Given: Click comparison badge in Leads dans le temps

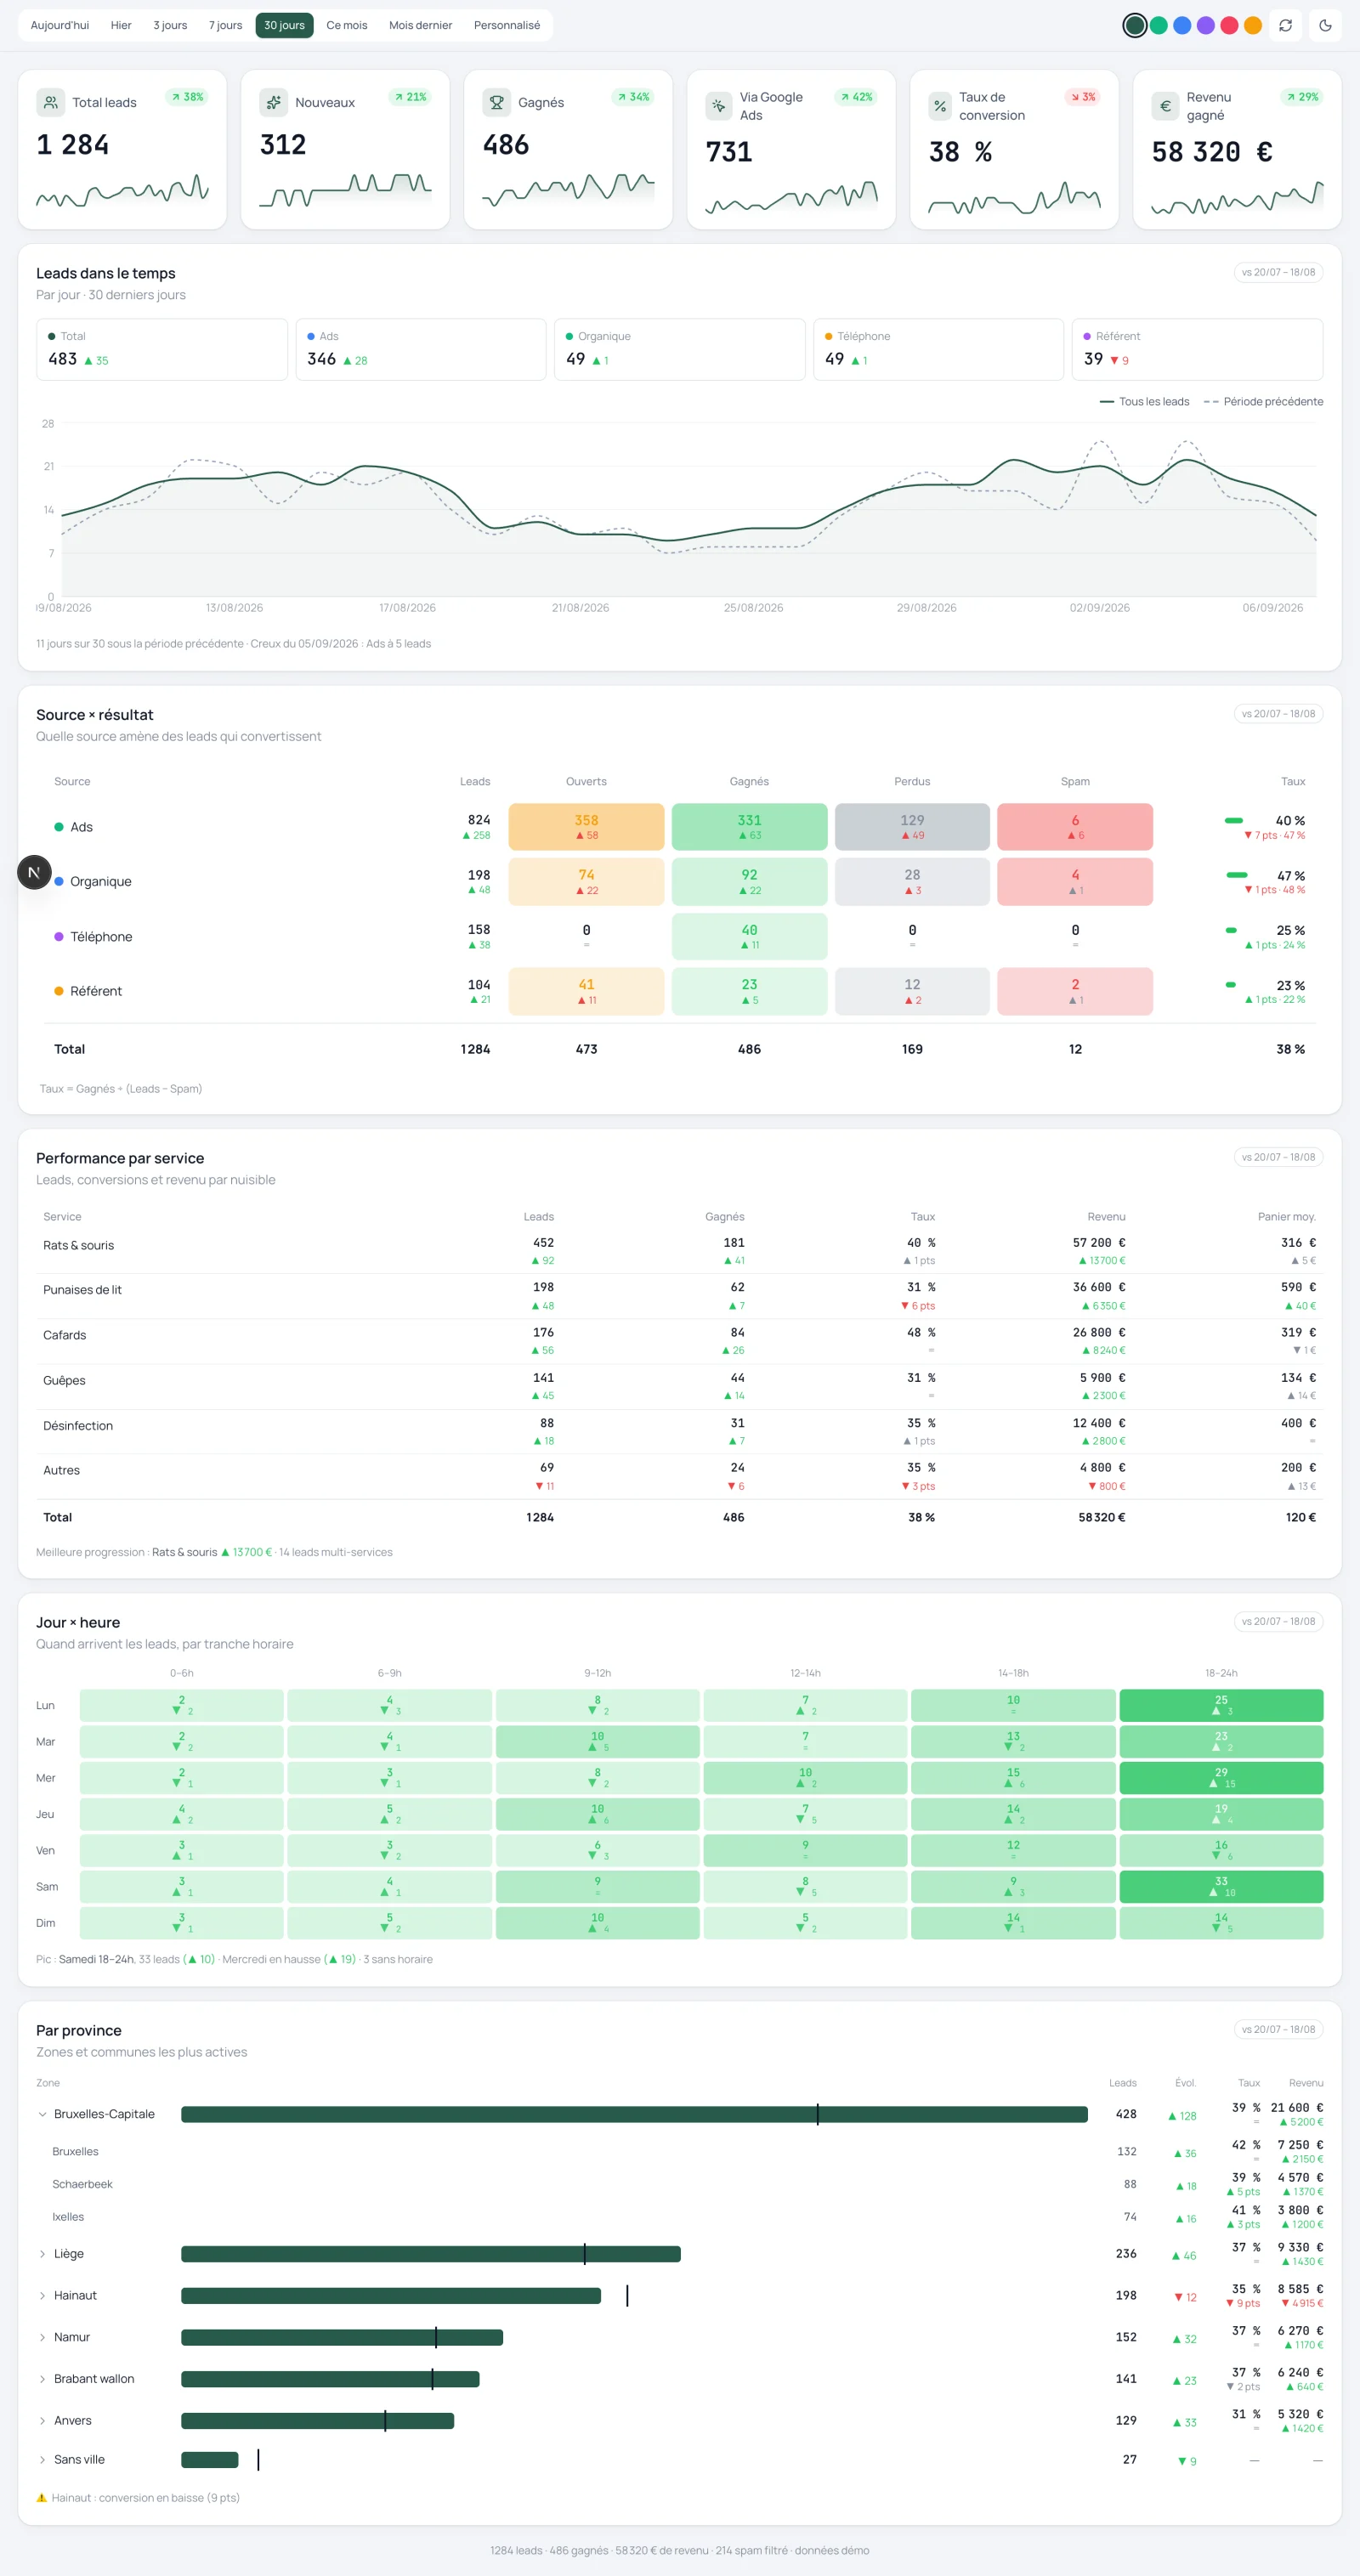Looking at the screenshot, I should tap(1278, 272).
